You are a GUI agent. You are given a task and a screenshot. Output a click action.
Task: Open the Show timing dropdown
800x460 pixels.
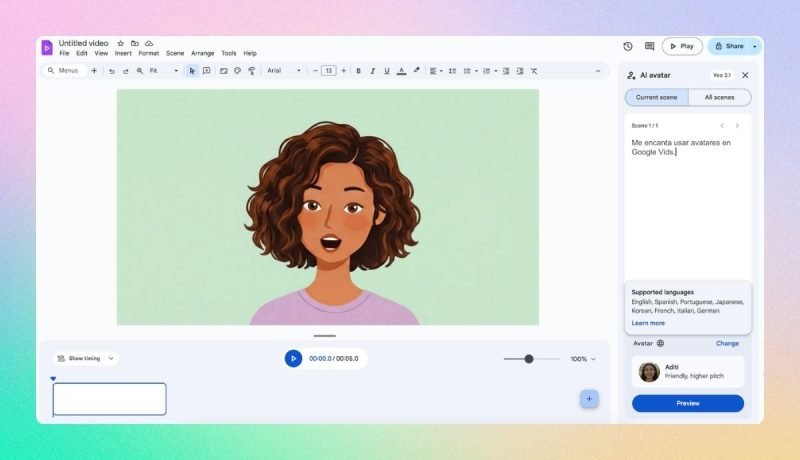(x=86, y=359)
